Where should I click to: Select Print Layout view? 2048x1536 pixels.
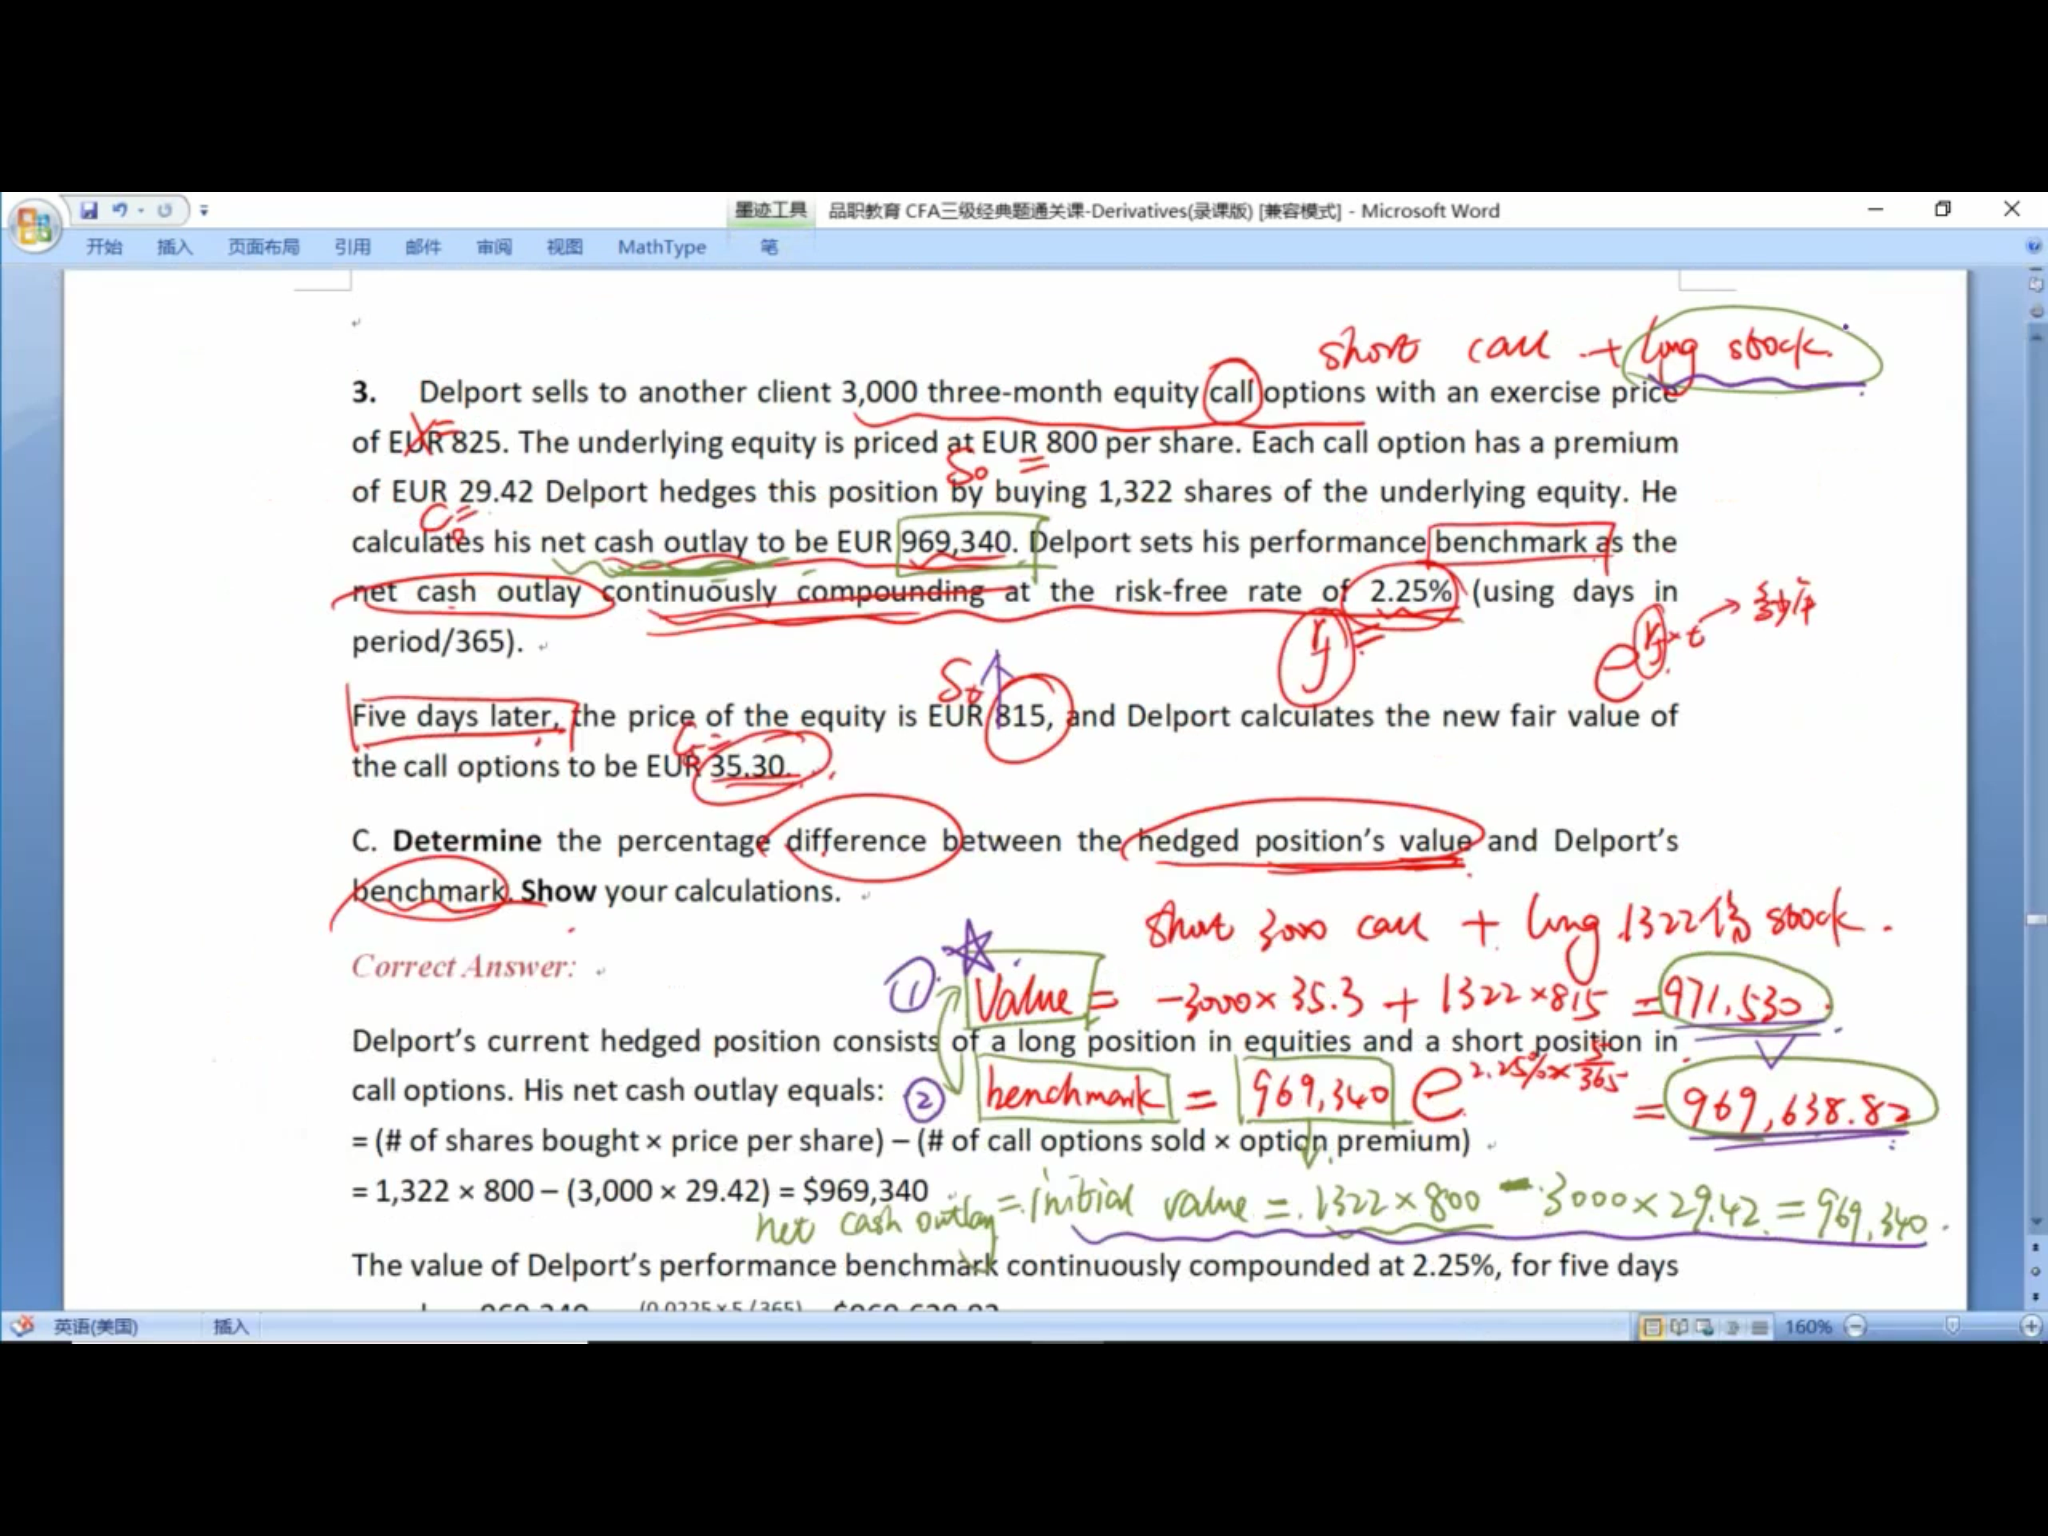pyautogui.click(x=1653, y=1327)
